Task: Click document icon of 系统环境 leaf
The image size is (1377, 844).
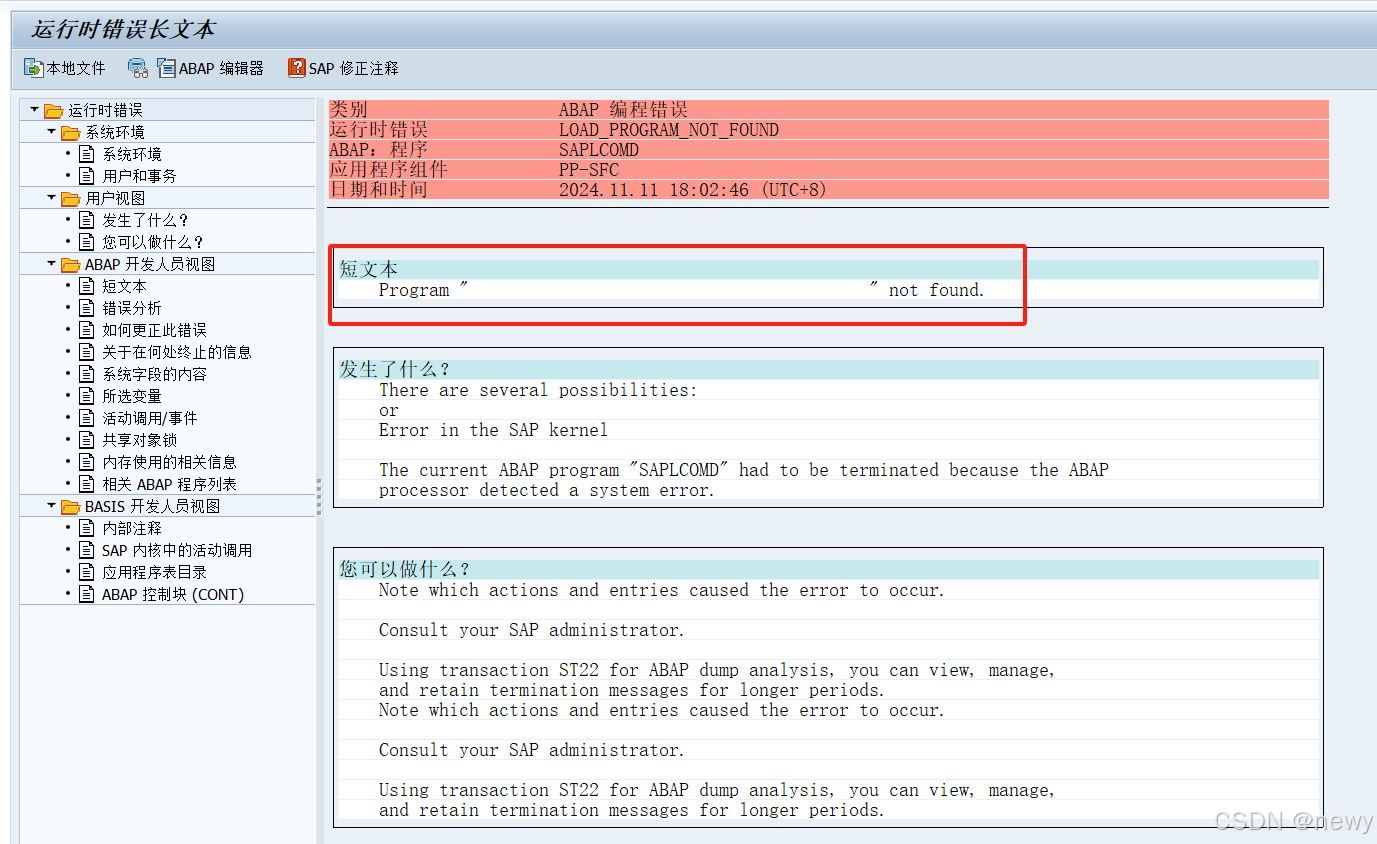Action: pos(87,154)
